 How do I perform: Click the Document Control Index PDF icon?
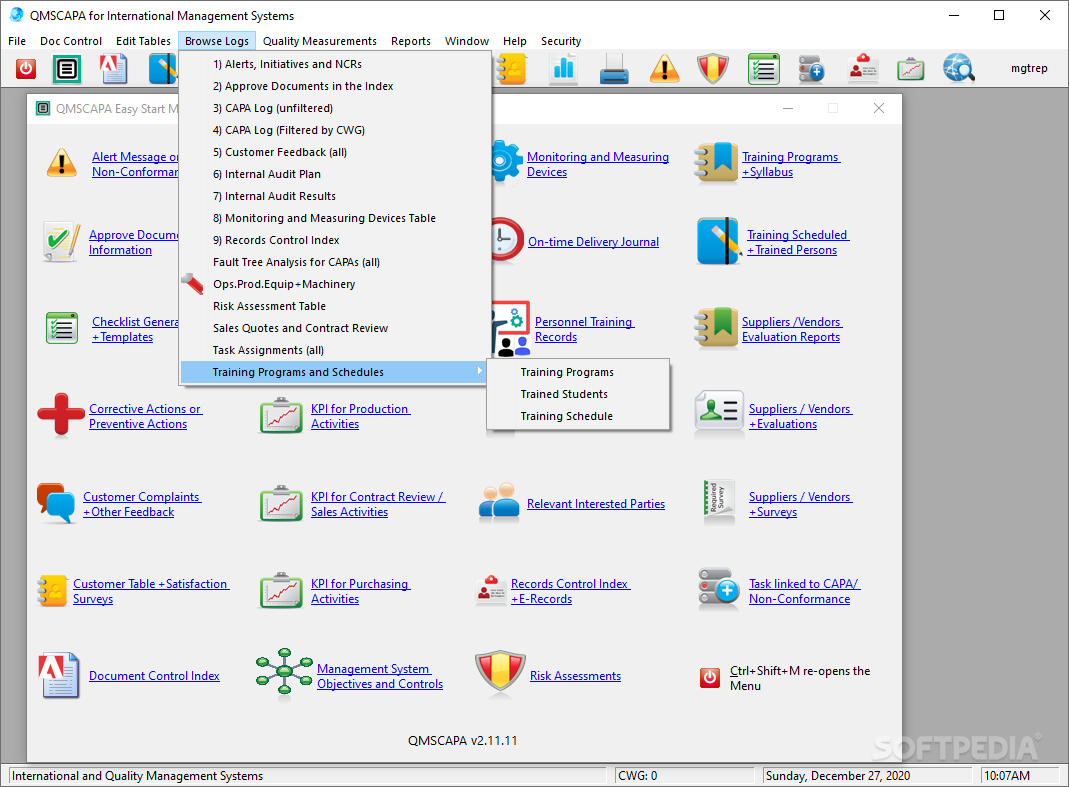pos(59,675)
